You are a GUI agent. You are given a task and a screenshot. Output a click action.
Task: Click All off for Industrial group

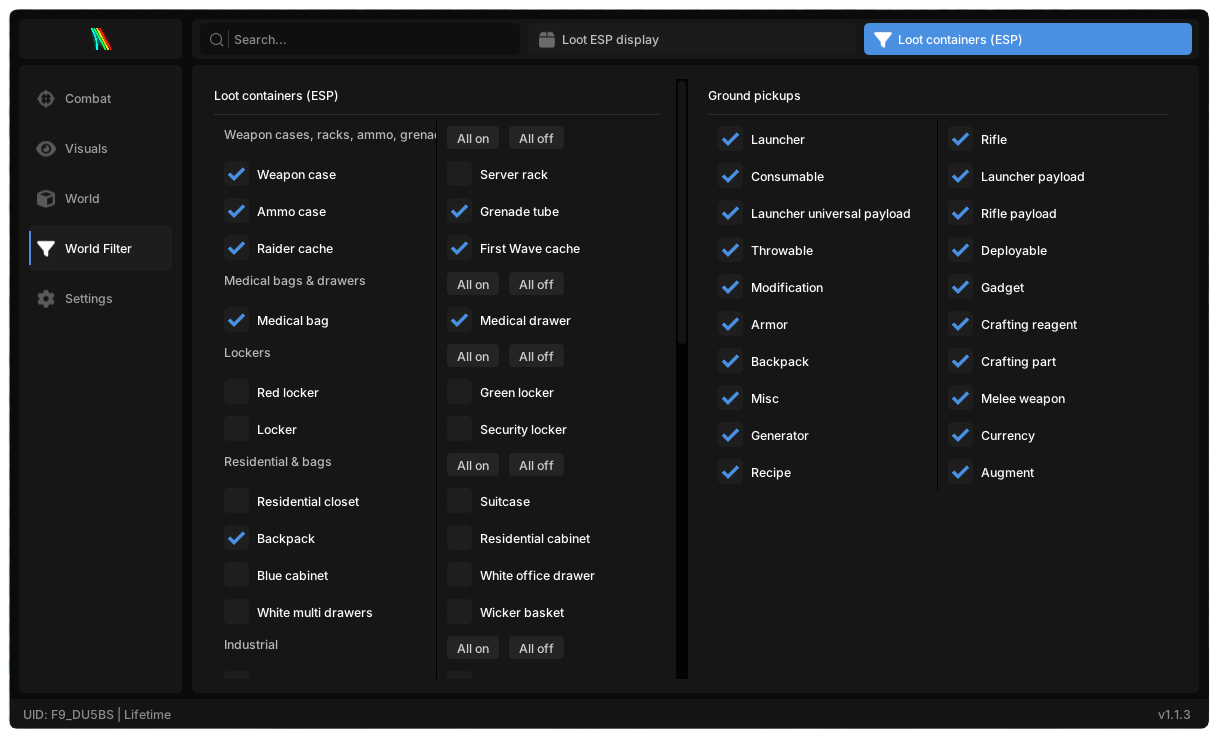536,648
